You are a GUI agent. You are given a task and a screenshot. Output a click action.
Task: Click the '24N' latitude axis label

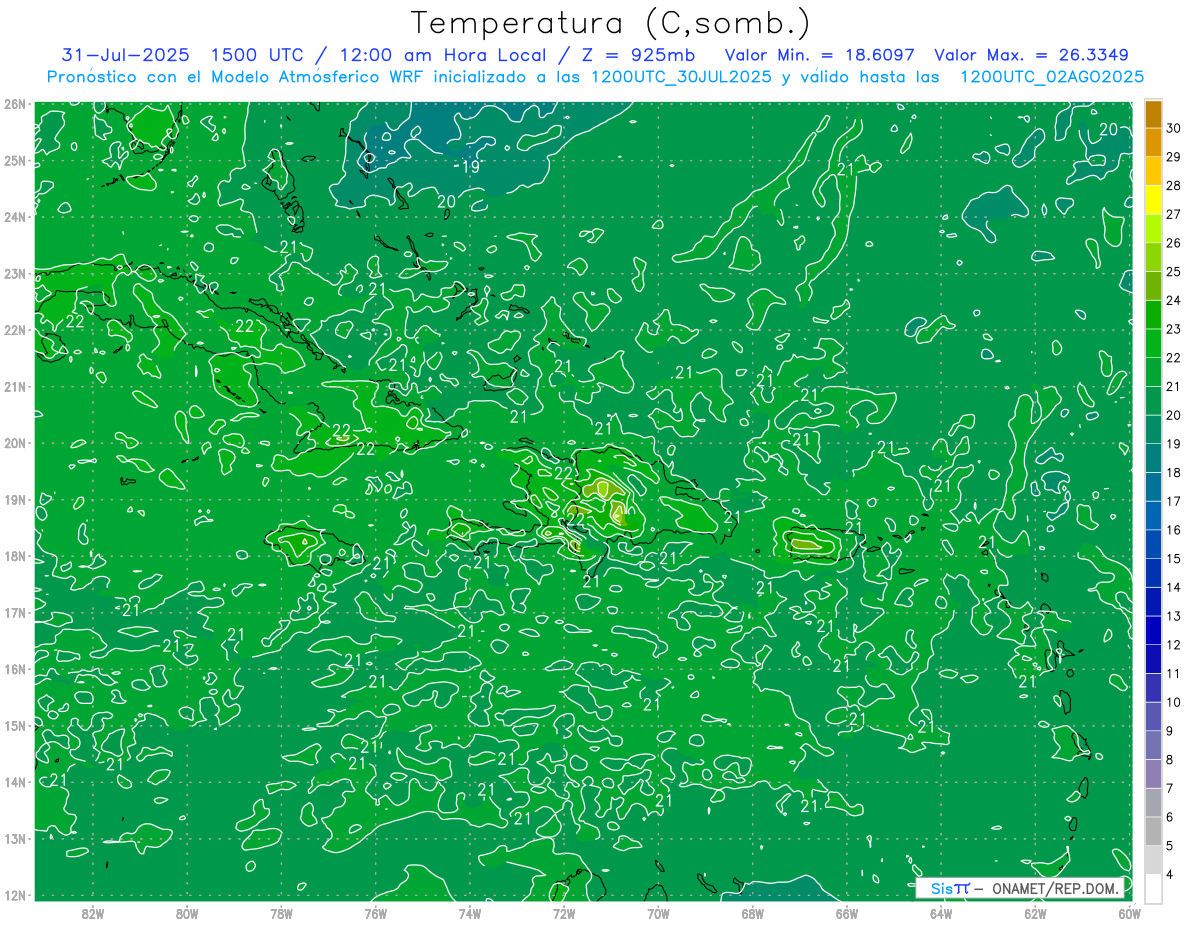(x=14, y=217)
